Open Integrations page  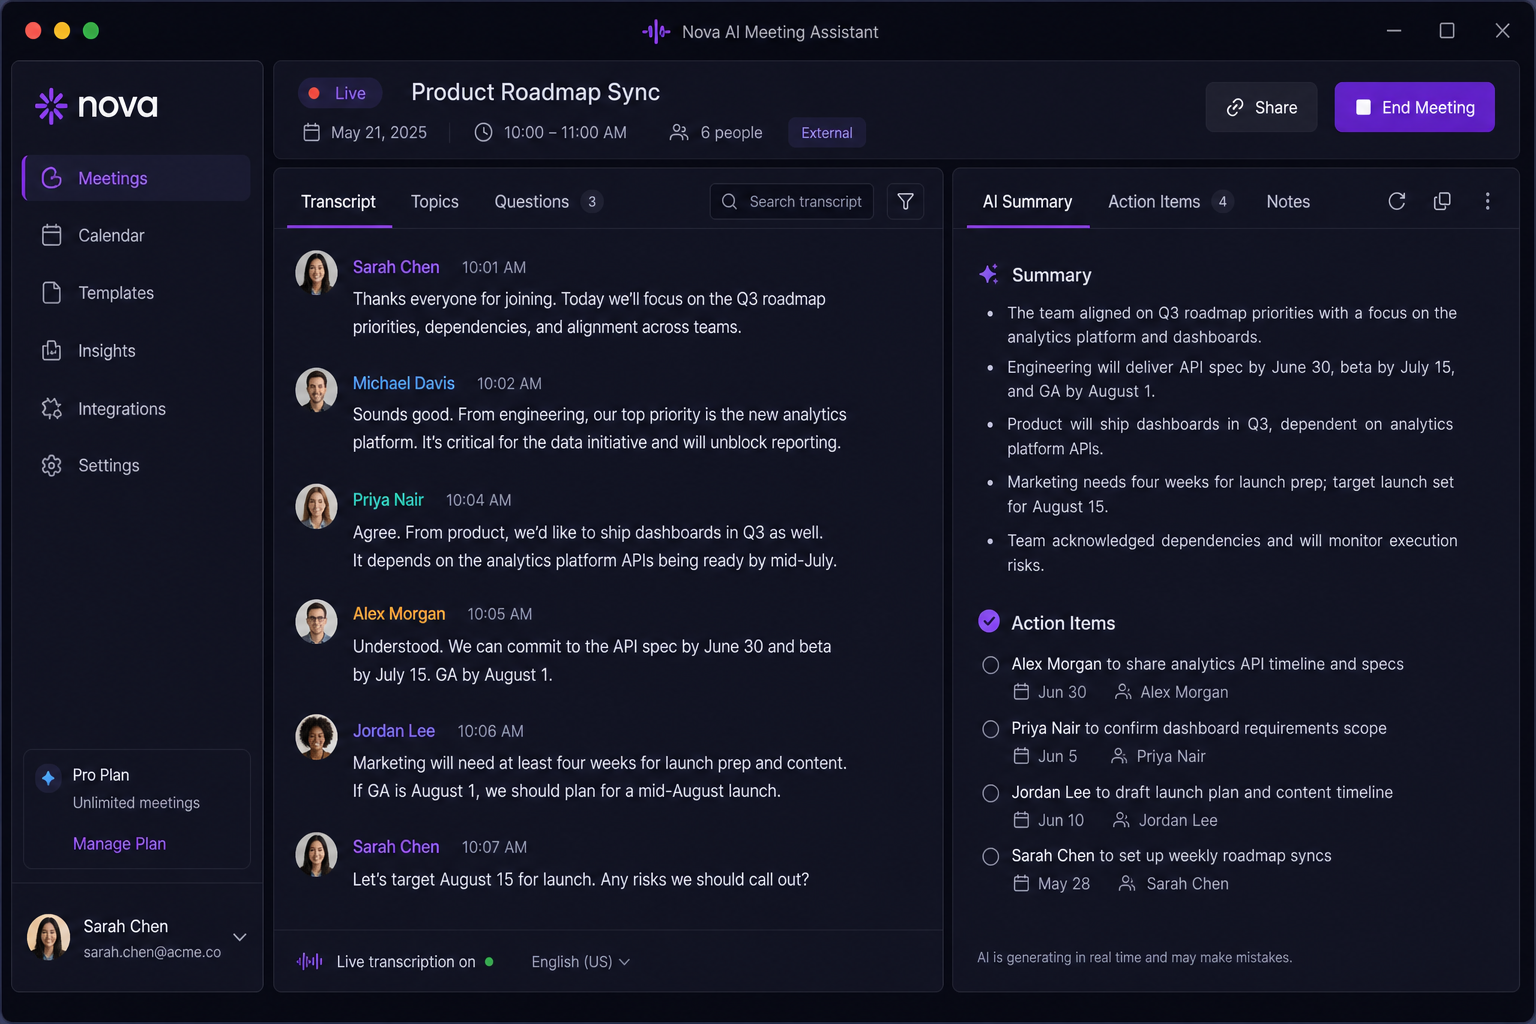(136, 409)
